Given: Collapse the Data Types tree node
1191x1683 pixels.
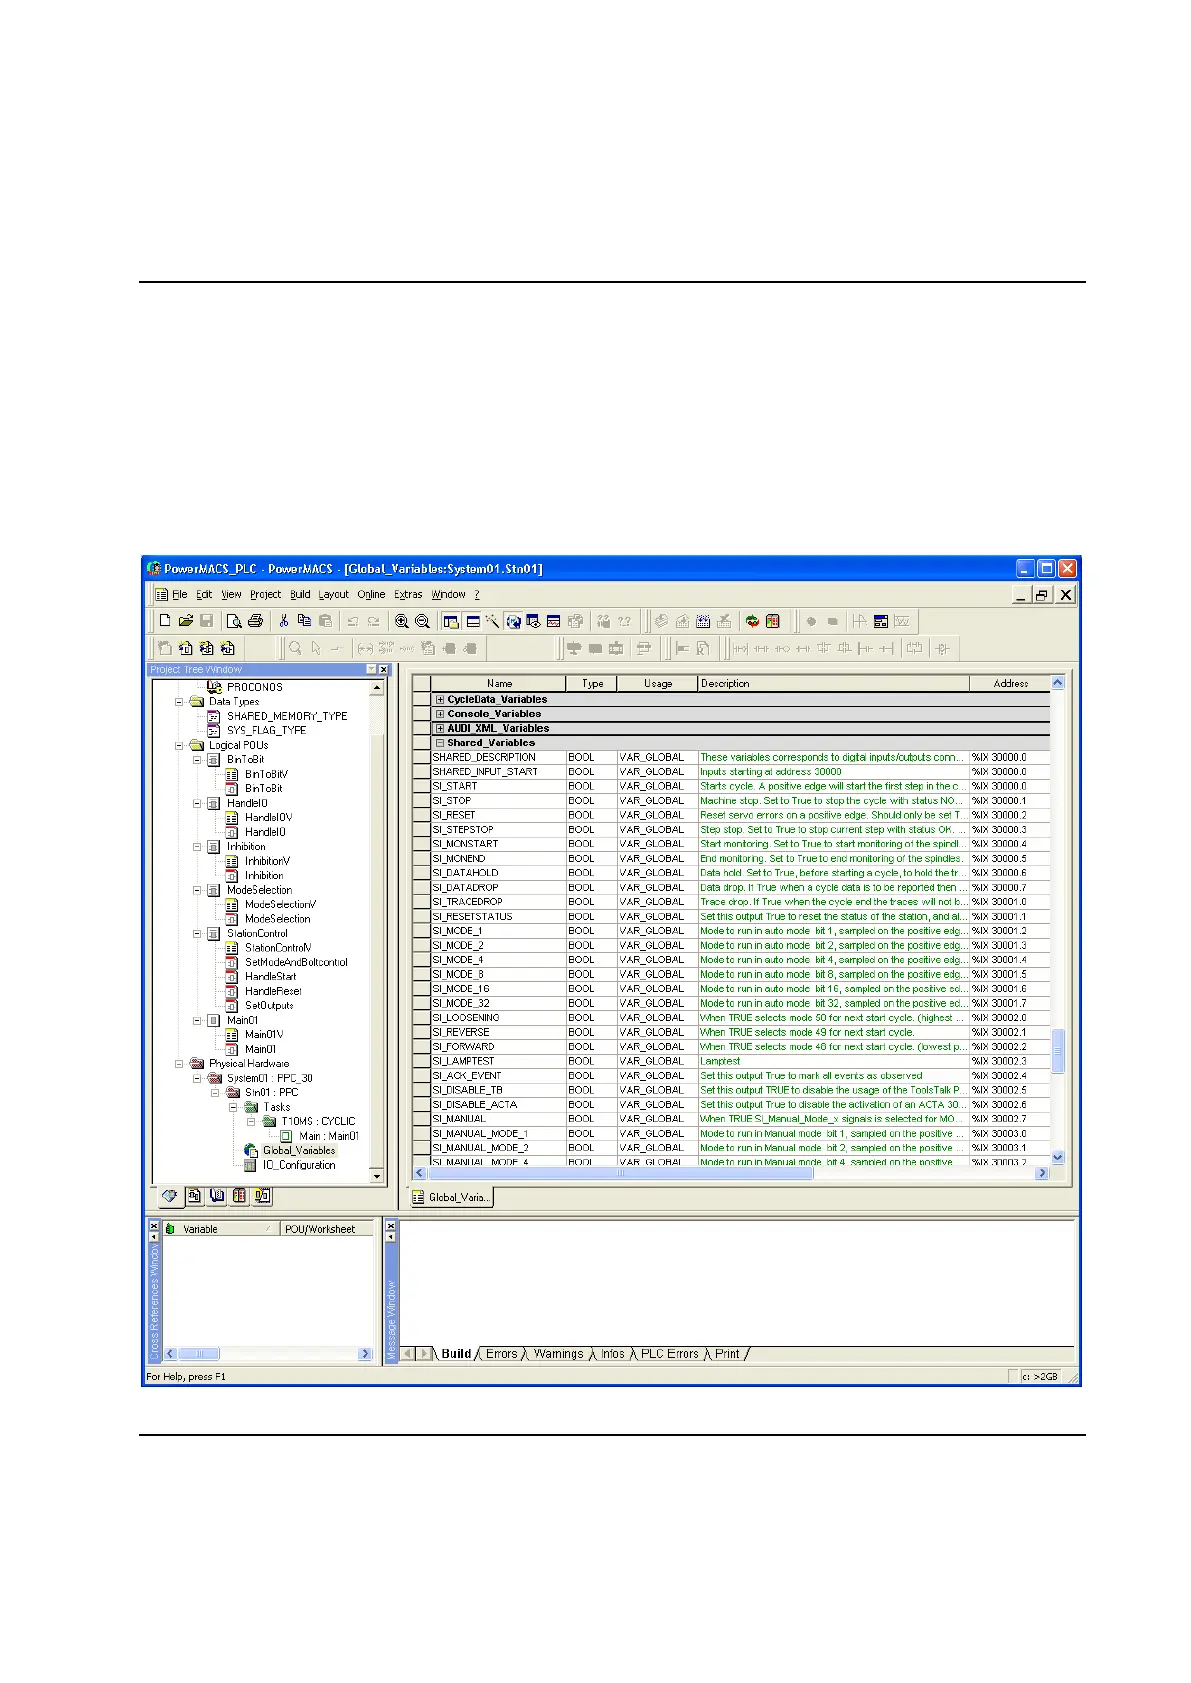Looking at the screenshot, I should point(180,702).
